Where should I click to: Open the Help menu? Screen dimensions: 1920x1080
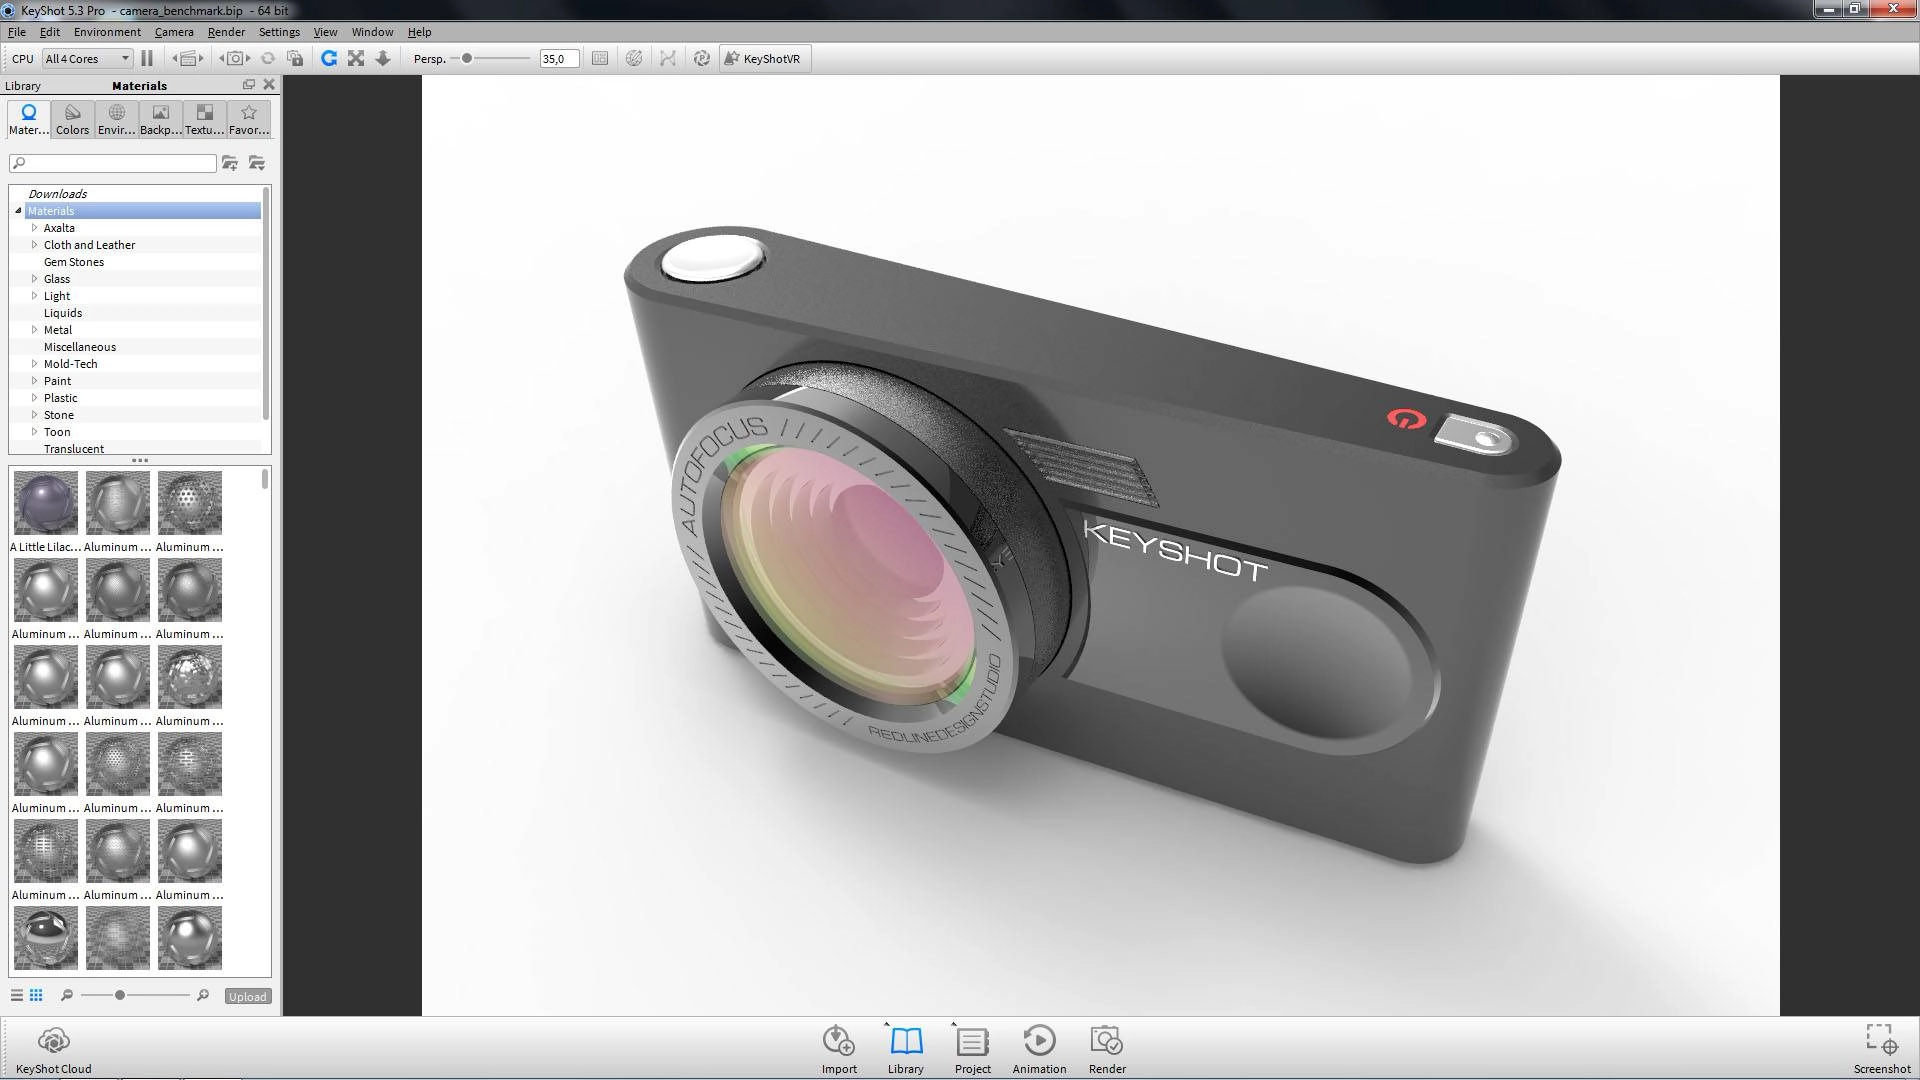419,32
